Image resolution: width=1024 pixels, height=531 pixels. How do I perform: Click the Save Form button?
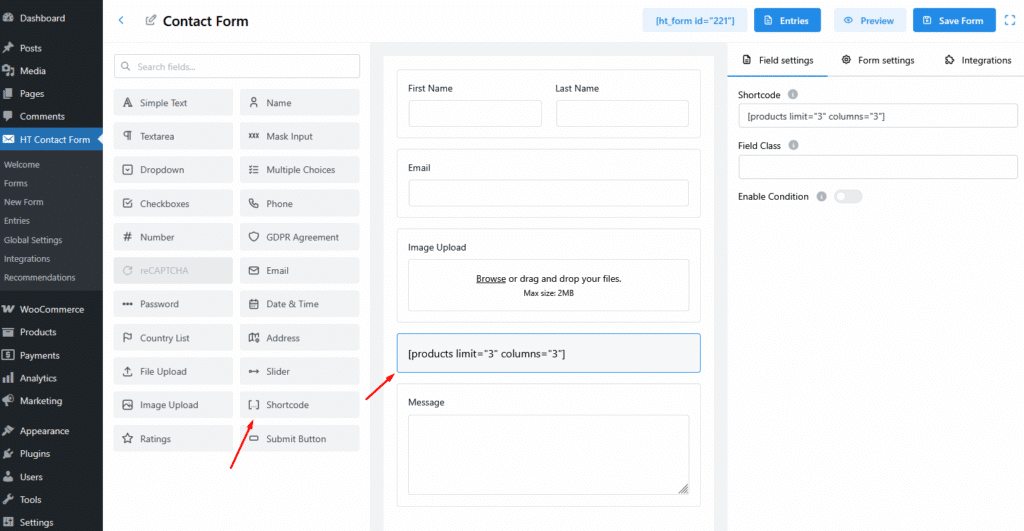[x=954, y=20]
